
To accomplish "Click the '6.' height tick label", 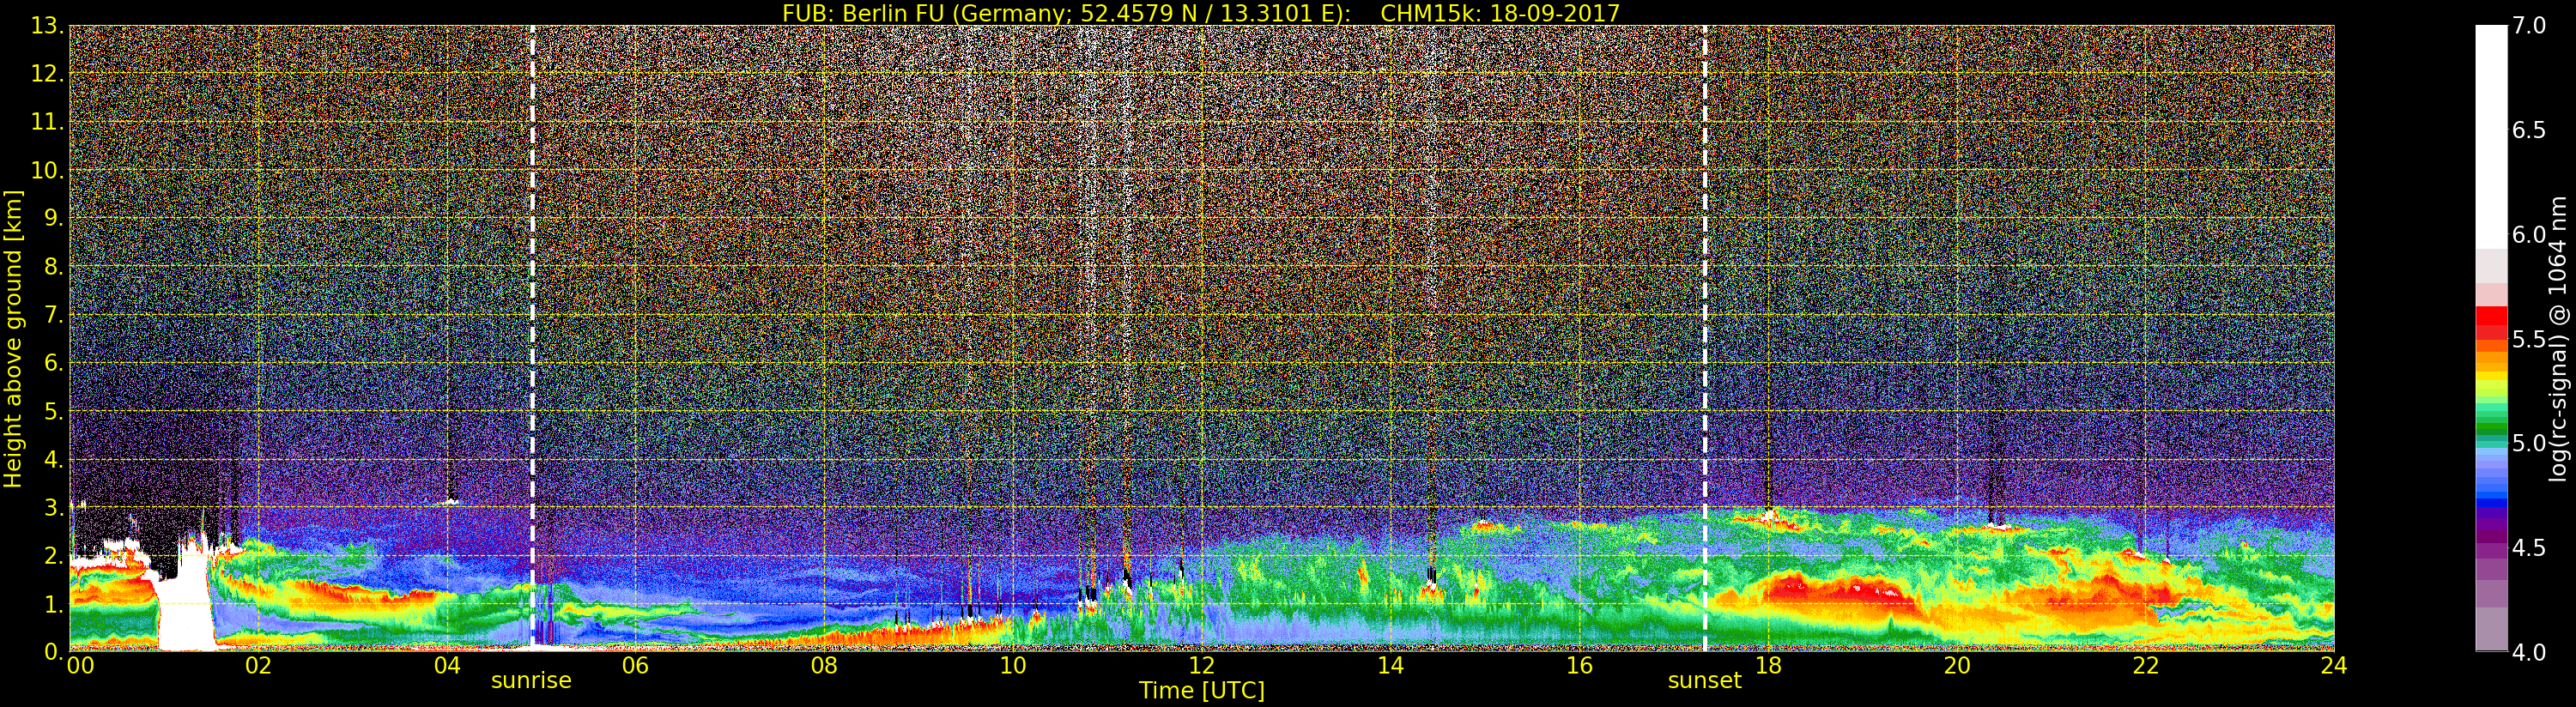I will (x=52, y=363).
